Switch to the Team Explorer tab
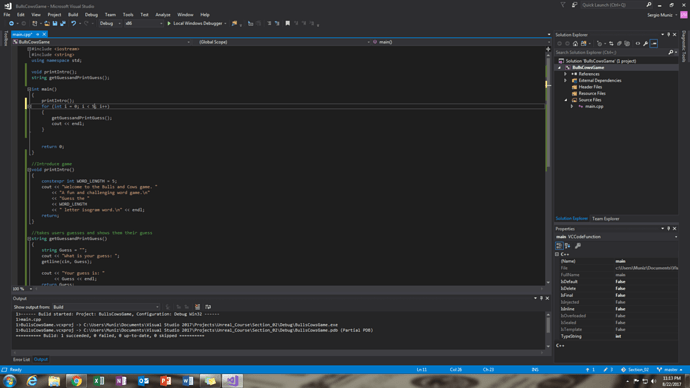Image resolution: width=690 pixels, height=388 pixels. coord(606,219)
